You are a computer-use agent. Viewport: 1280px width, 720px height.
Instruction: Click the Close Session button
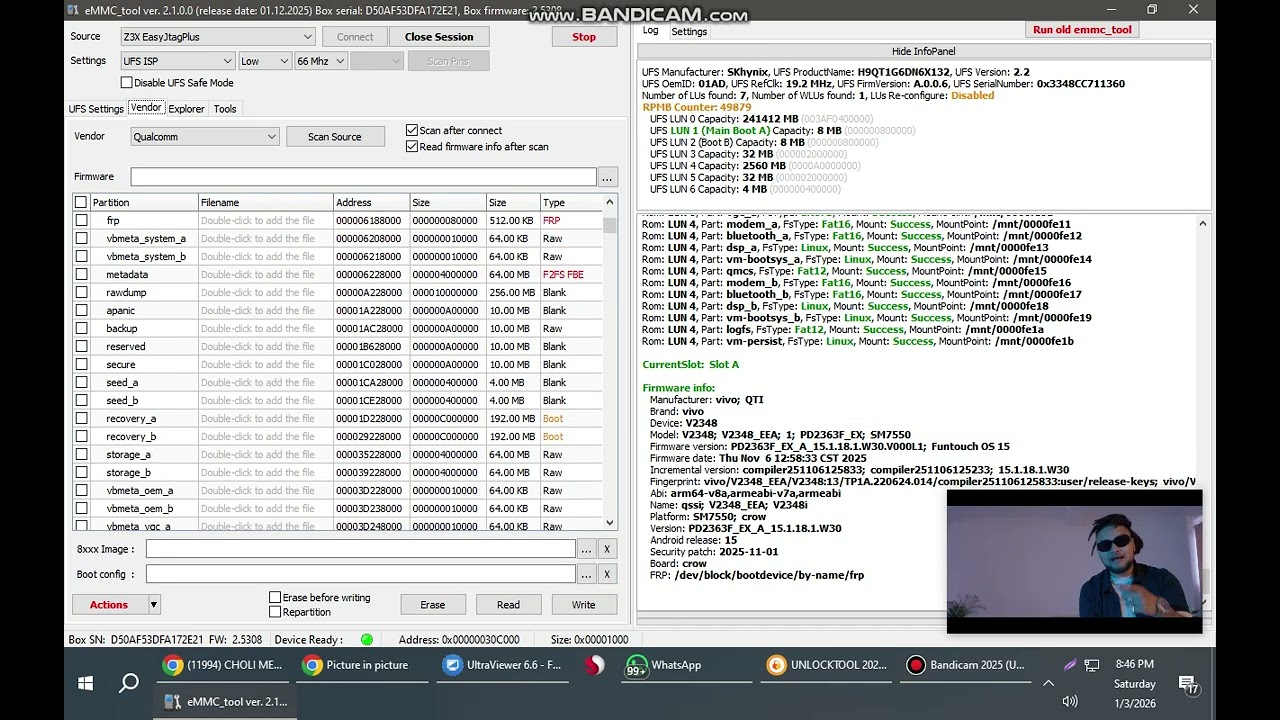(439, 37)
